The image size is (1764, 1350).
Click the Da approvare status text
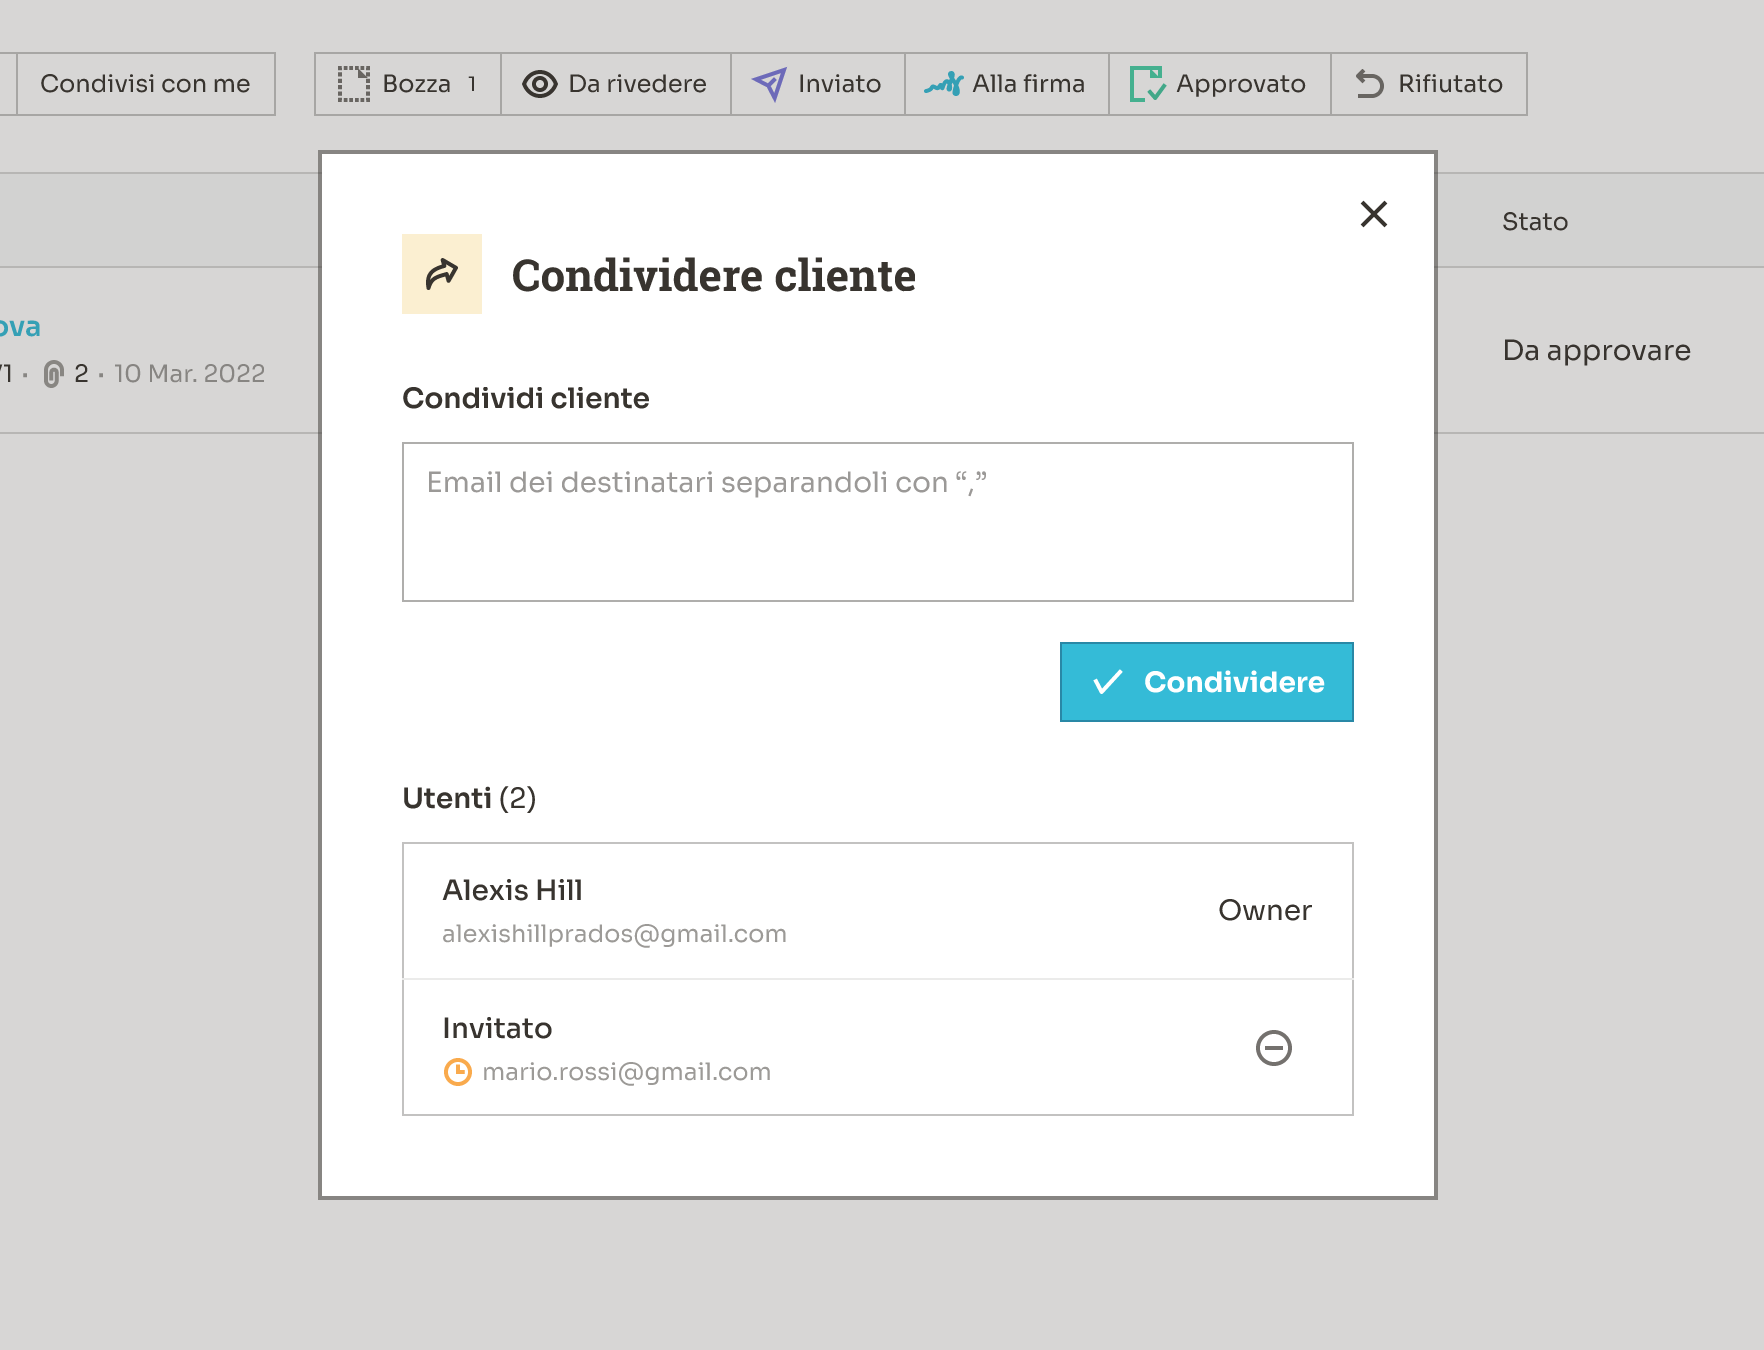[1596, 350]
